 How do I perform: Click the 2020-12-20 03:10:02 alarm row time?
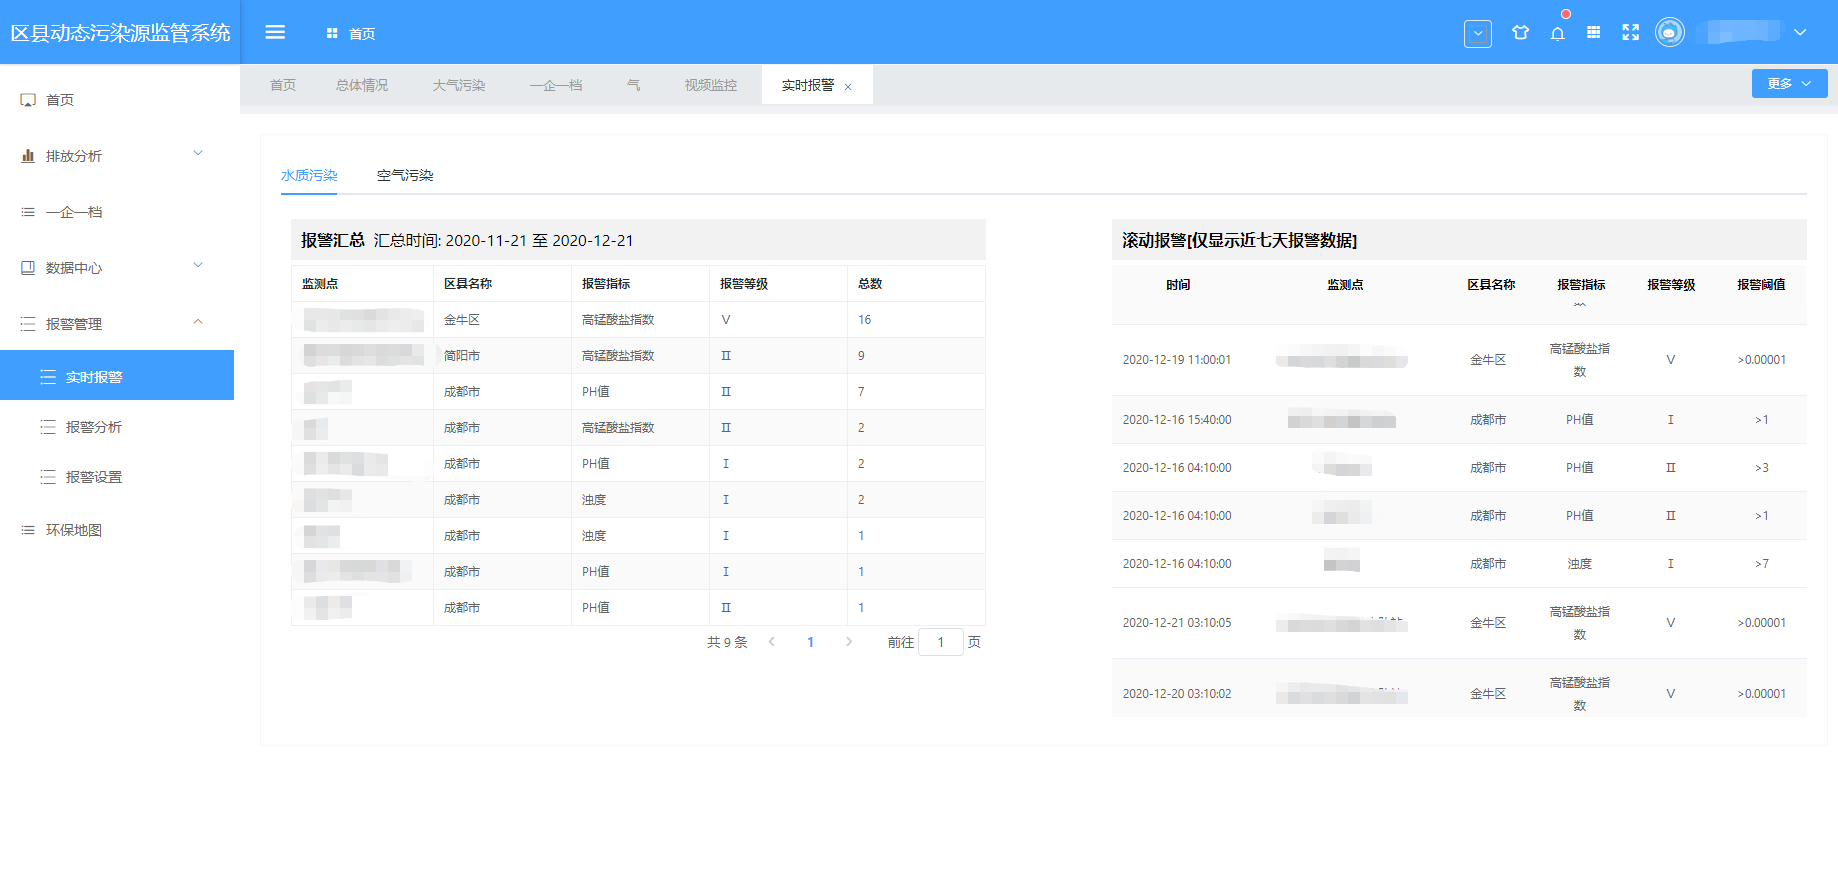pos(1177,694)
